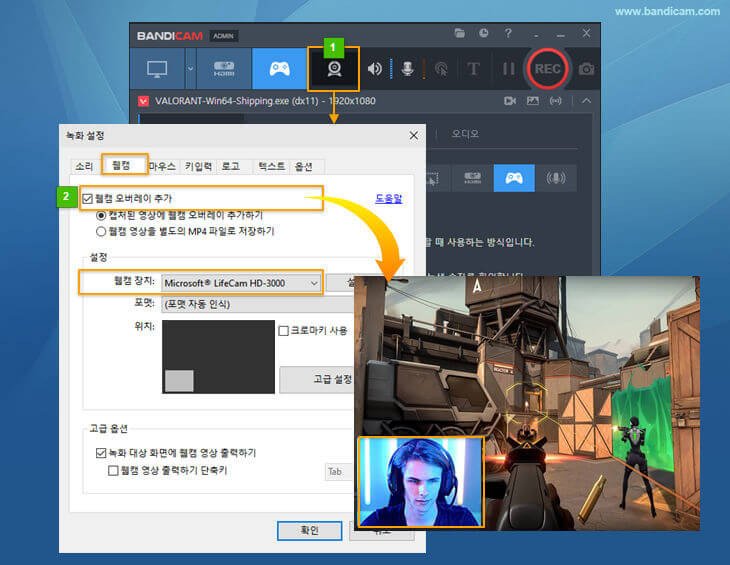Screen dimensions: 730x565
Task: Select audio-only mode icon in lower panel
Action: click(x=555, y=178)
